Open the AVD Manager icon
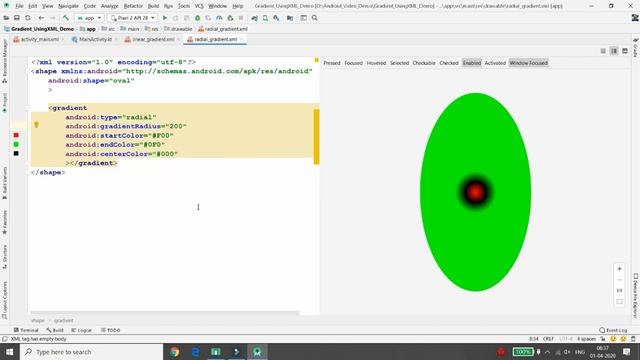Image resolution: width=640 pixels, height=360 pixels. tap(265, 18)
